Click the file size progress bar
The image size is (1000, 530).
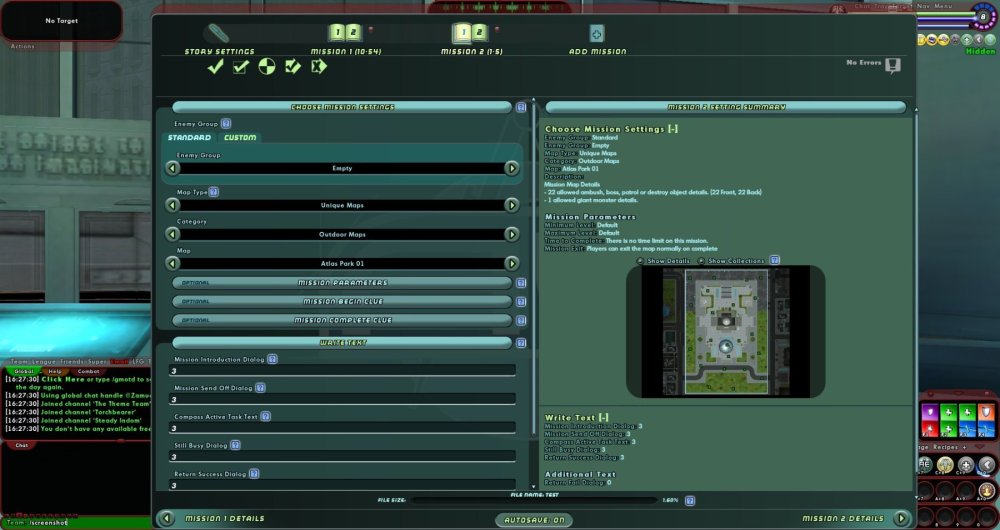tap(533, 501)
